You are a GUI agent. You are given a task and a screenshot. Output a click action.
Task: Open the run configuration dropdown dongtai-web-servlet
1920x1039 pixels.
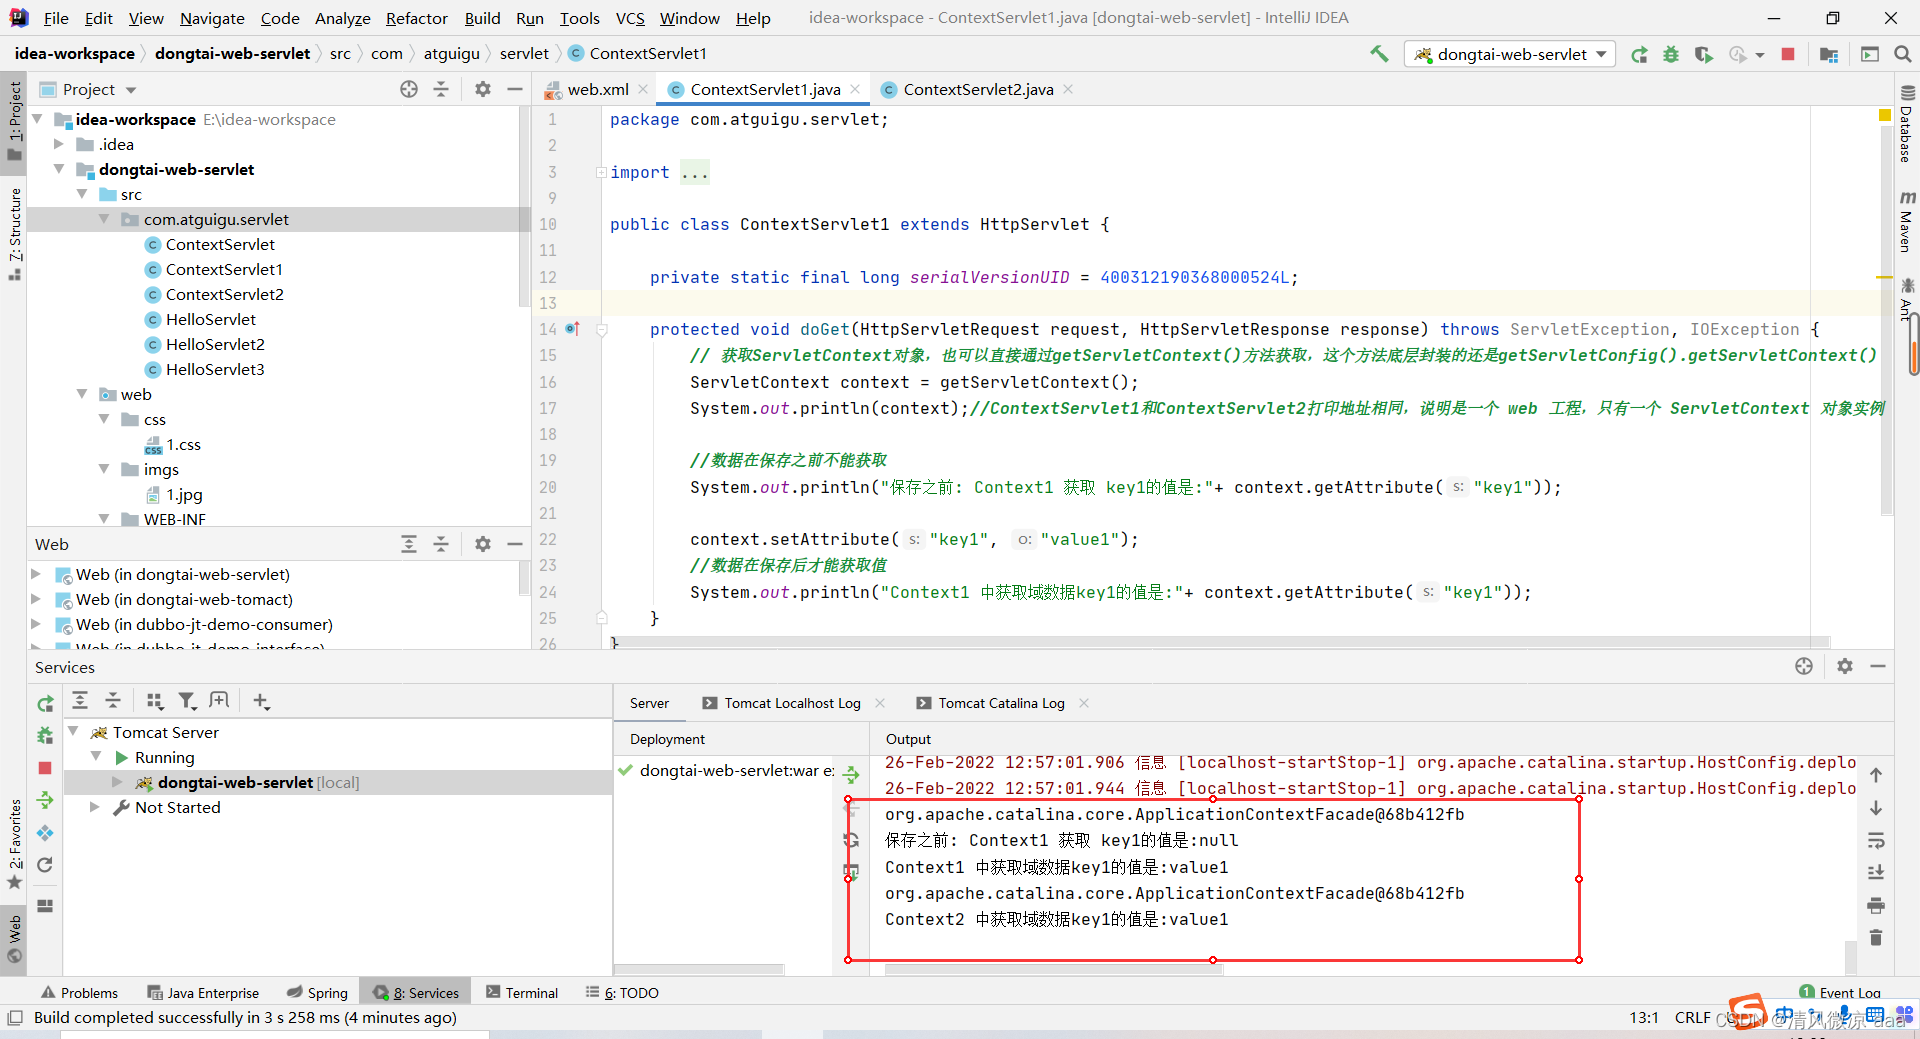pyautogui.click(x=1510, y=54)
